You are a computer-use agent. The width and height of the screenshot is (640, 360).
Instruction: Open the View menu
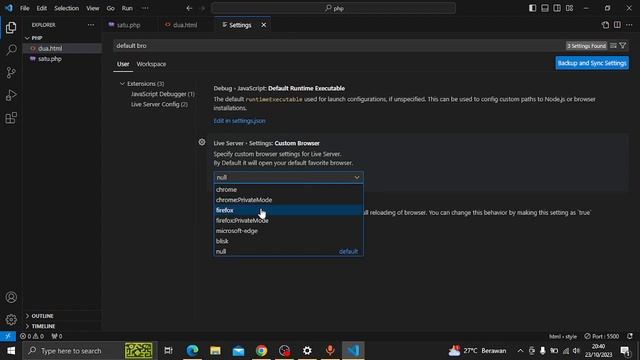click(x=93, y=8)
